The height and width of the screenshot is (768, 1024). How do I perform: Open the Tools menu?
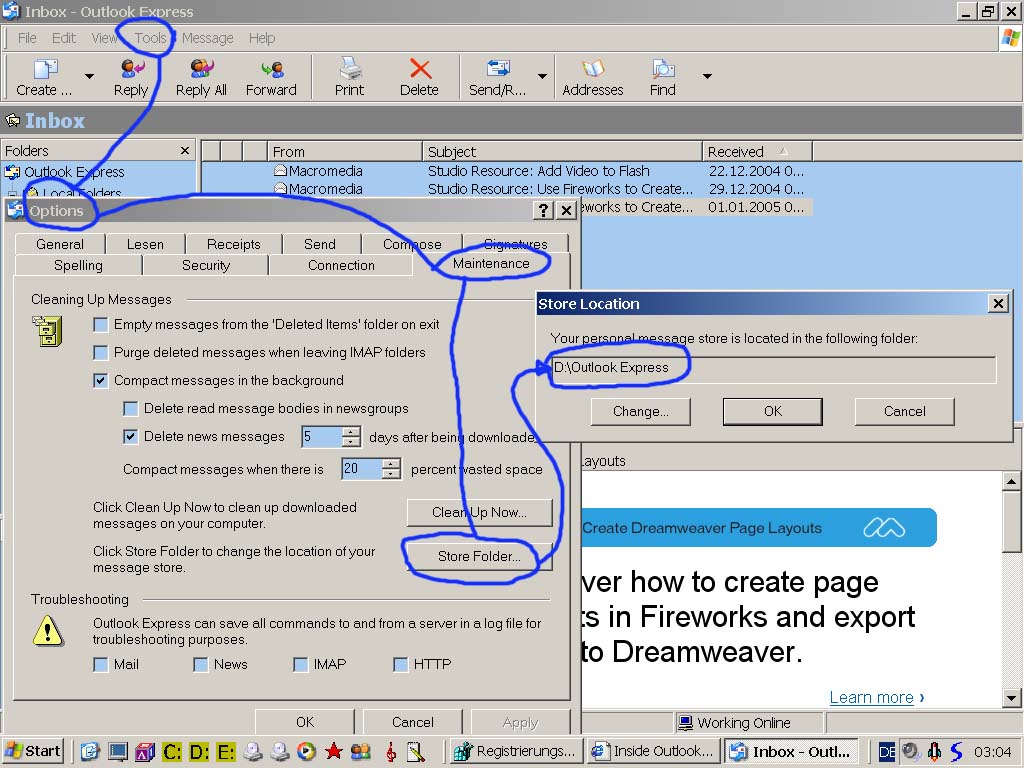point(150,38)
